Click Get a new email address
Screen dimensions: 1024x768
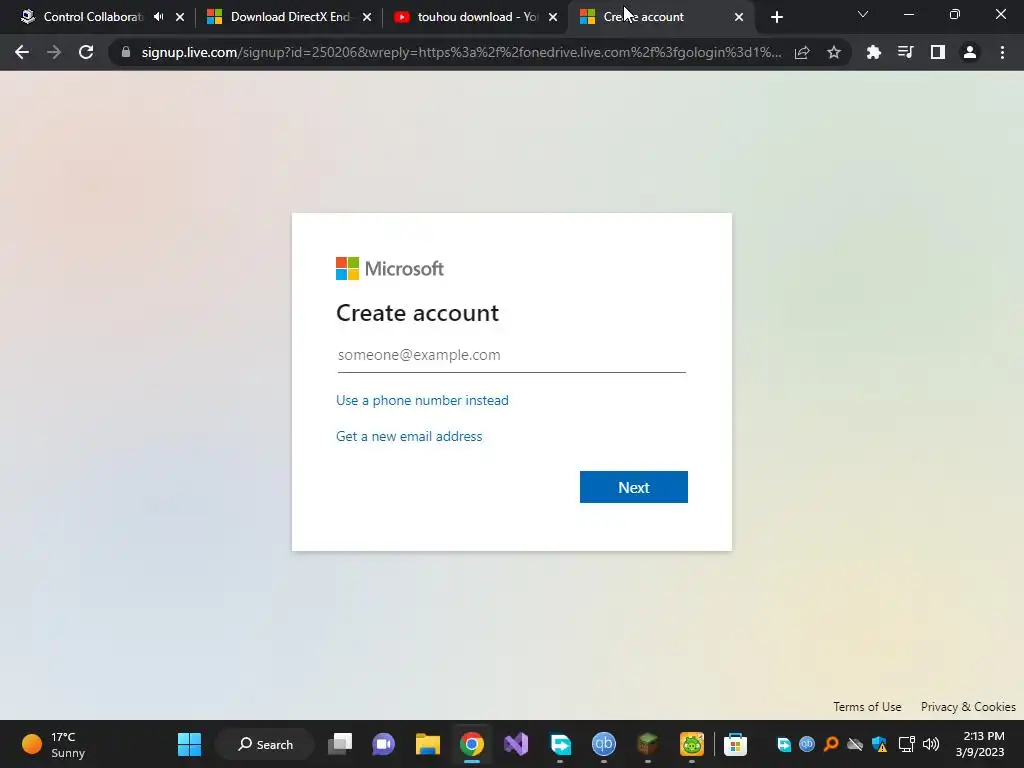click(x=409, y=436)
